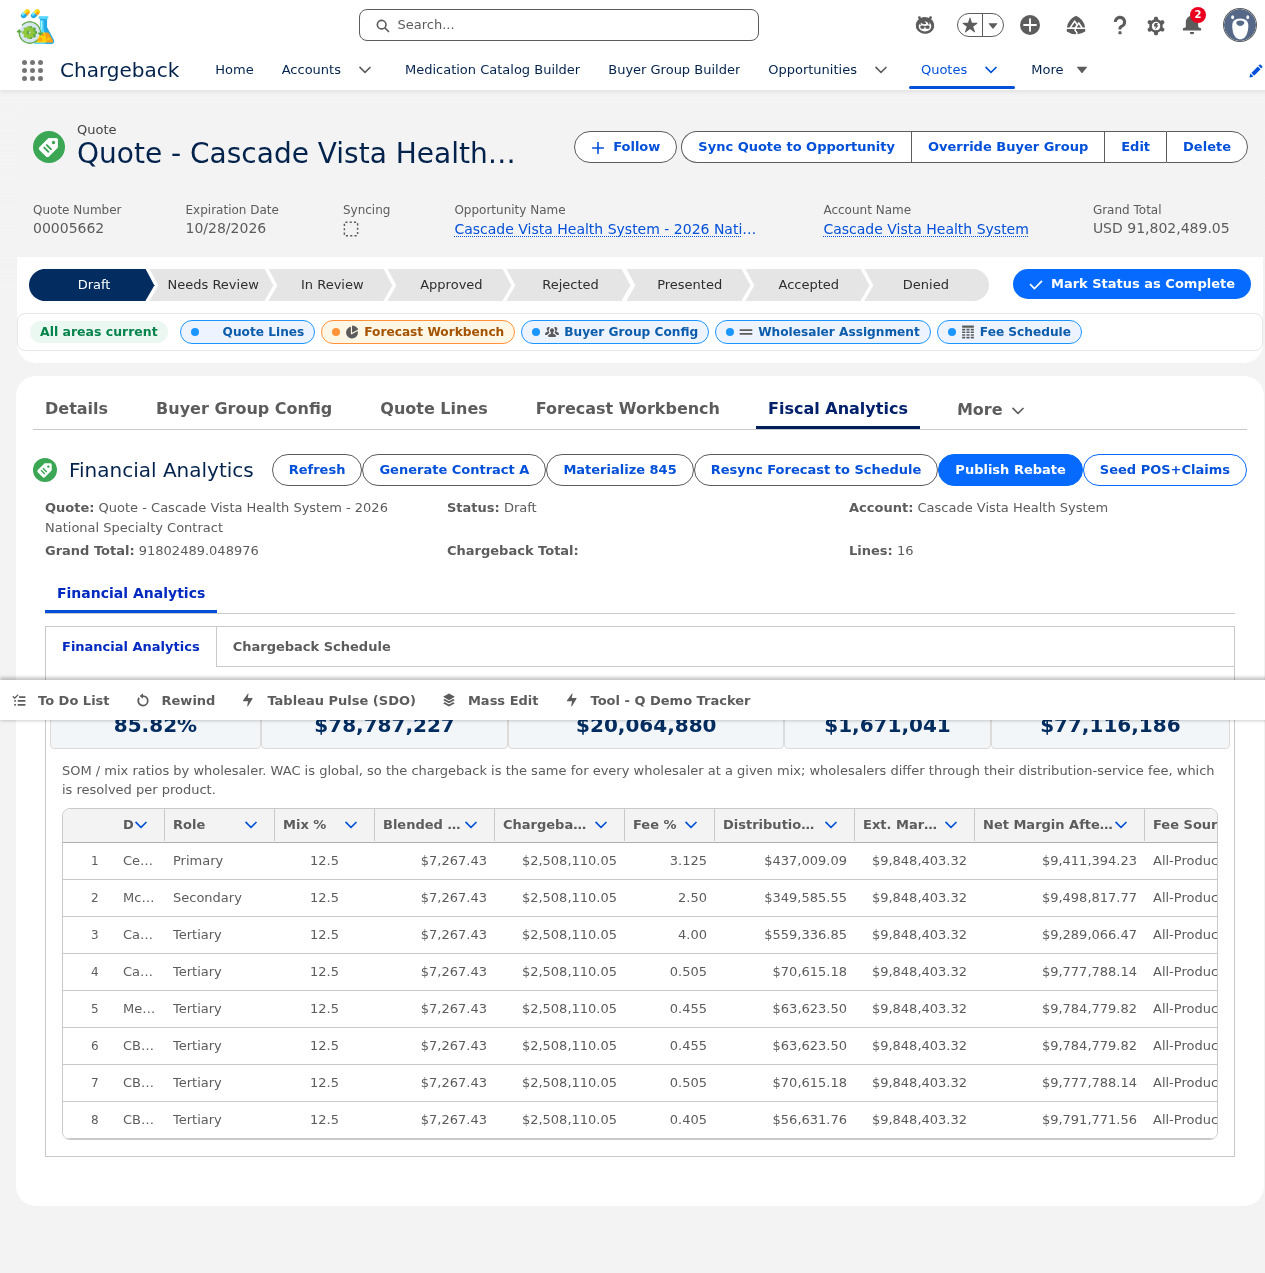1265x1273 pixels.
Task: Open the Role column header menu
Action: pos(251,825)
